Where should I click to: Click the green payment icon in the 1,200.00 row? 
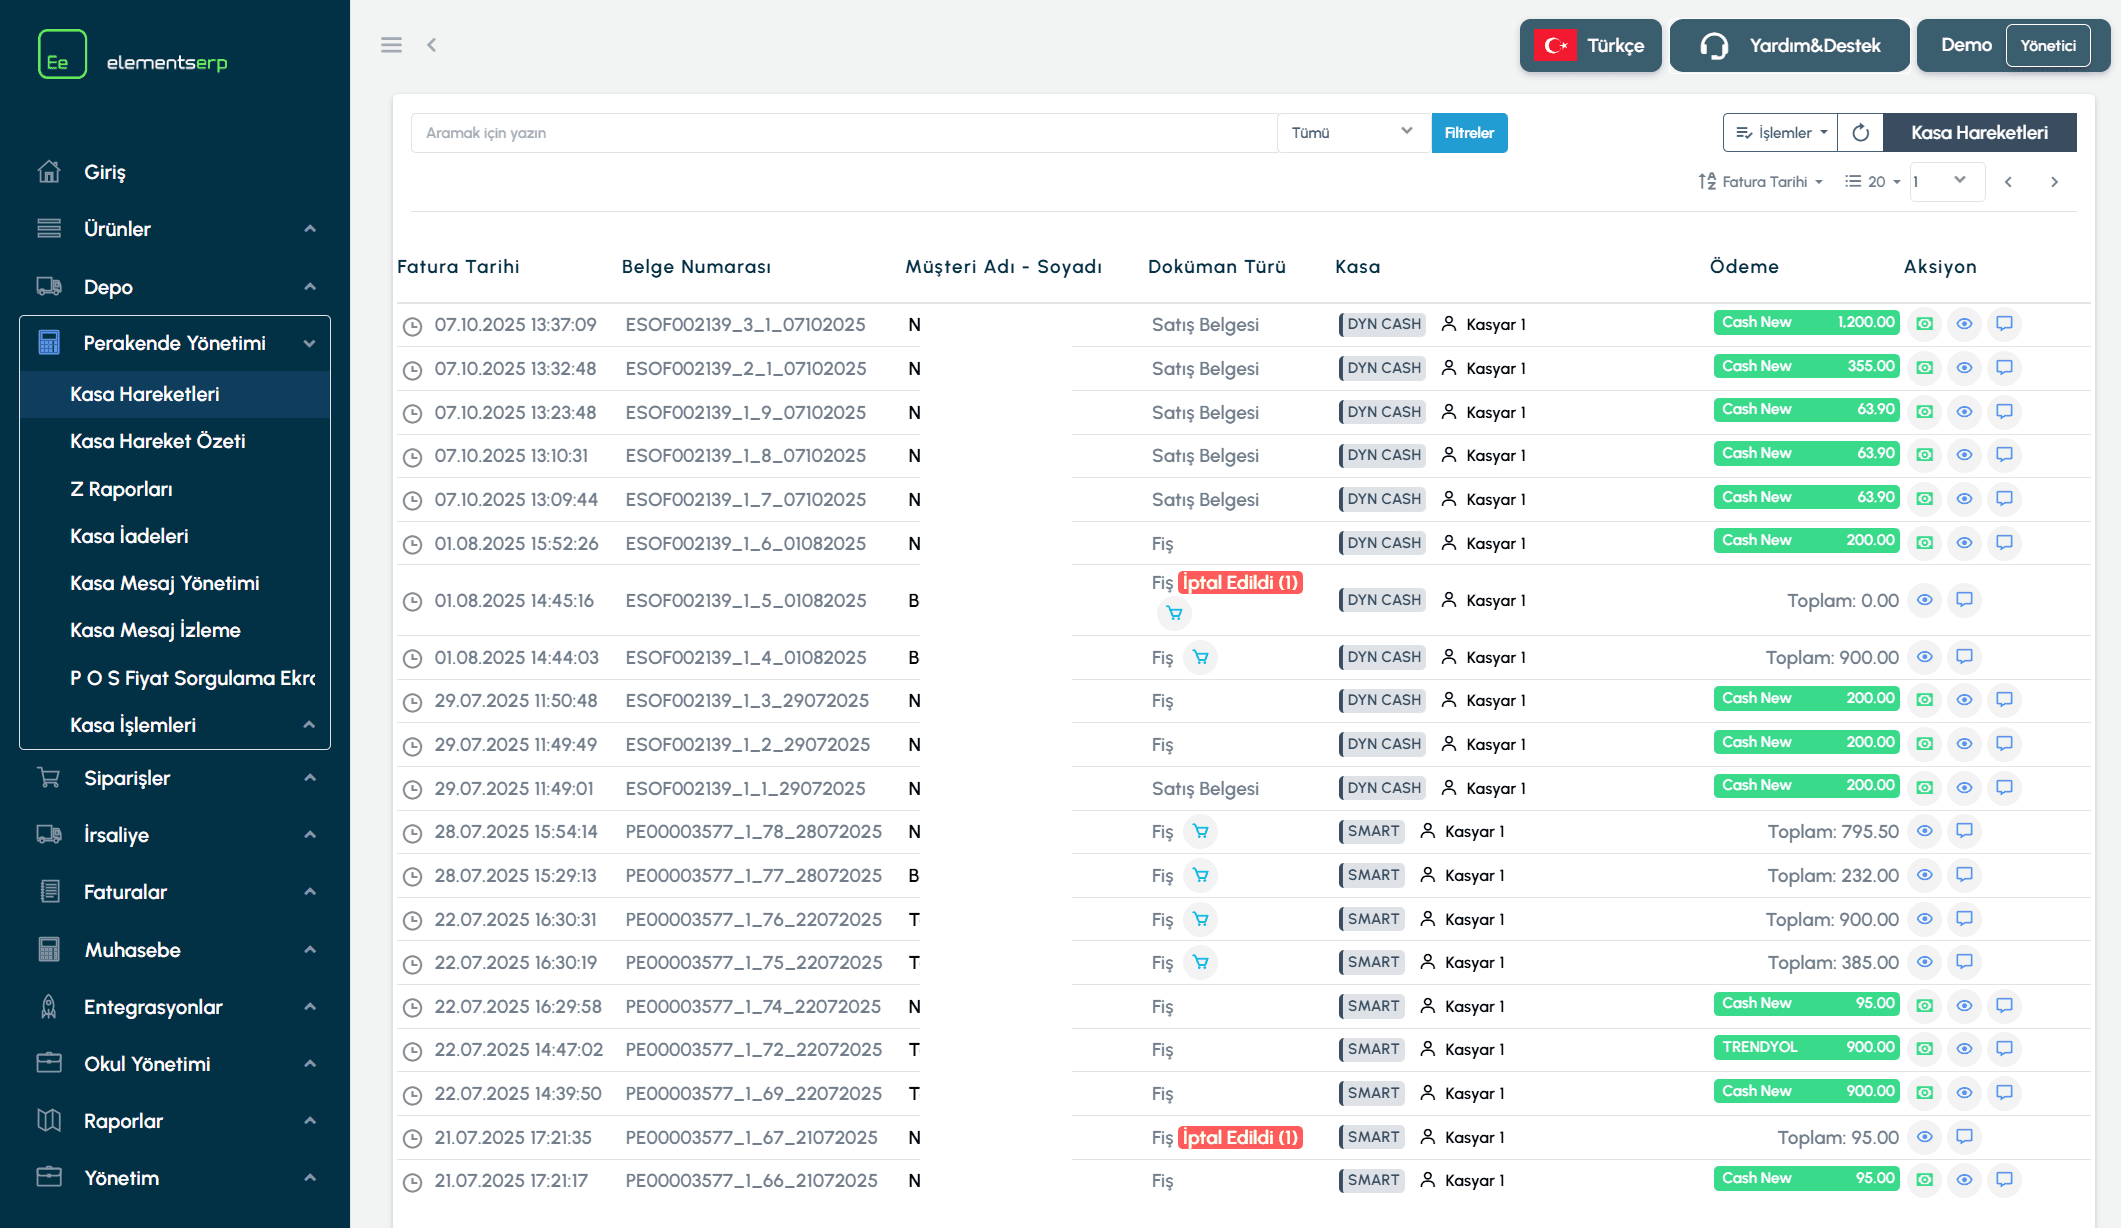point(1924,324)
